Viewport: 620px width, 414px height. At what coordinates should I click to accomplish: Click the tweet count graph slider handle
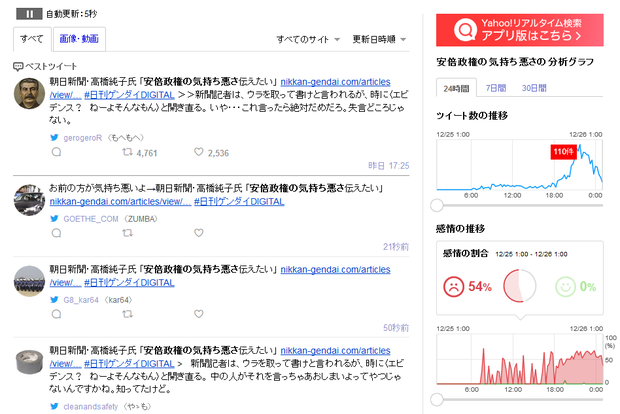pyautogui.click(x=437, y=205)
